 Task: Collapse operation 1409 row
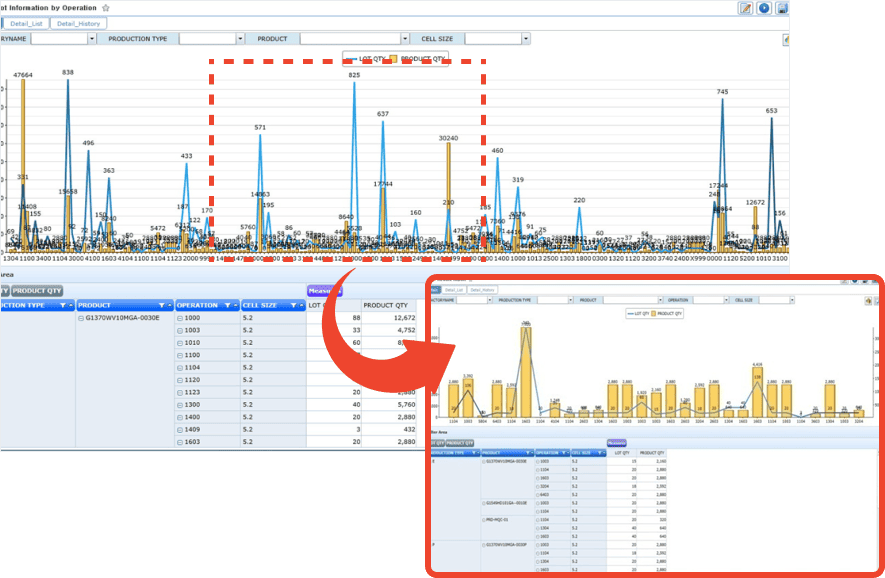(x=180, y=430)
